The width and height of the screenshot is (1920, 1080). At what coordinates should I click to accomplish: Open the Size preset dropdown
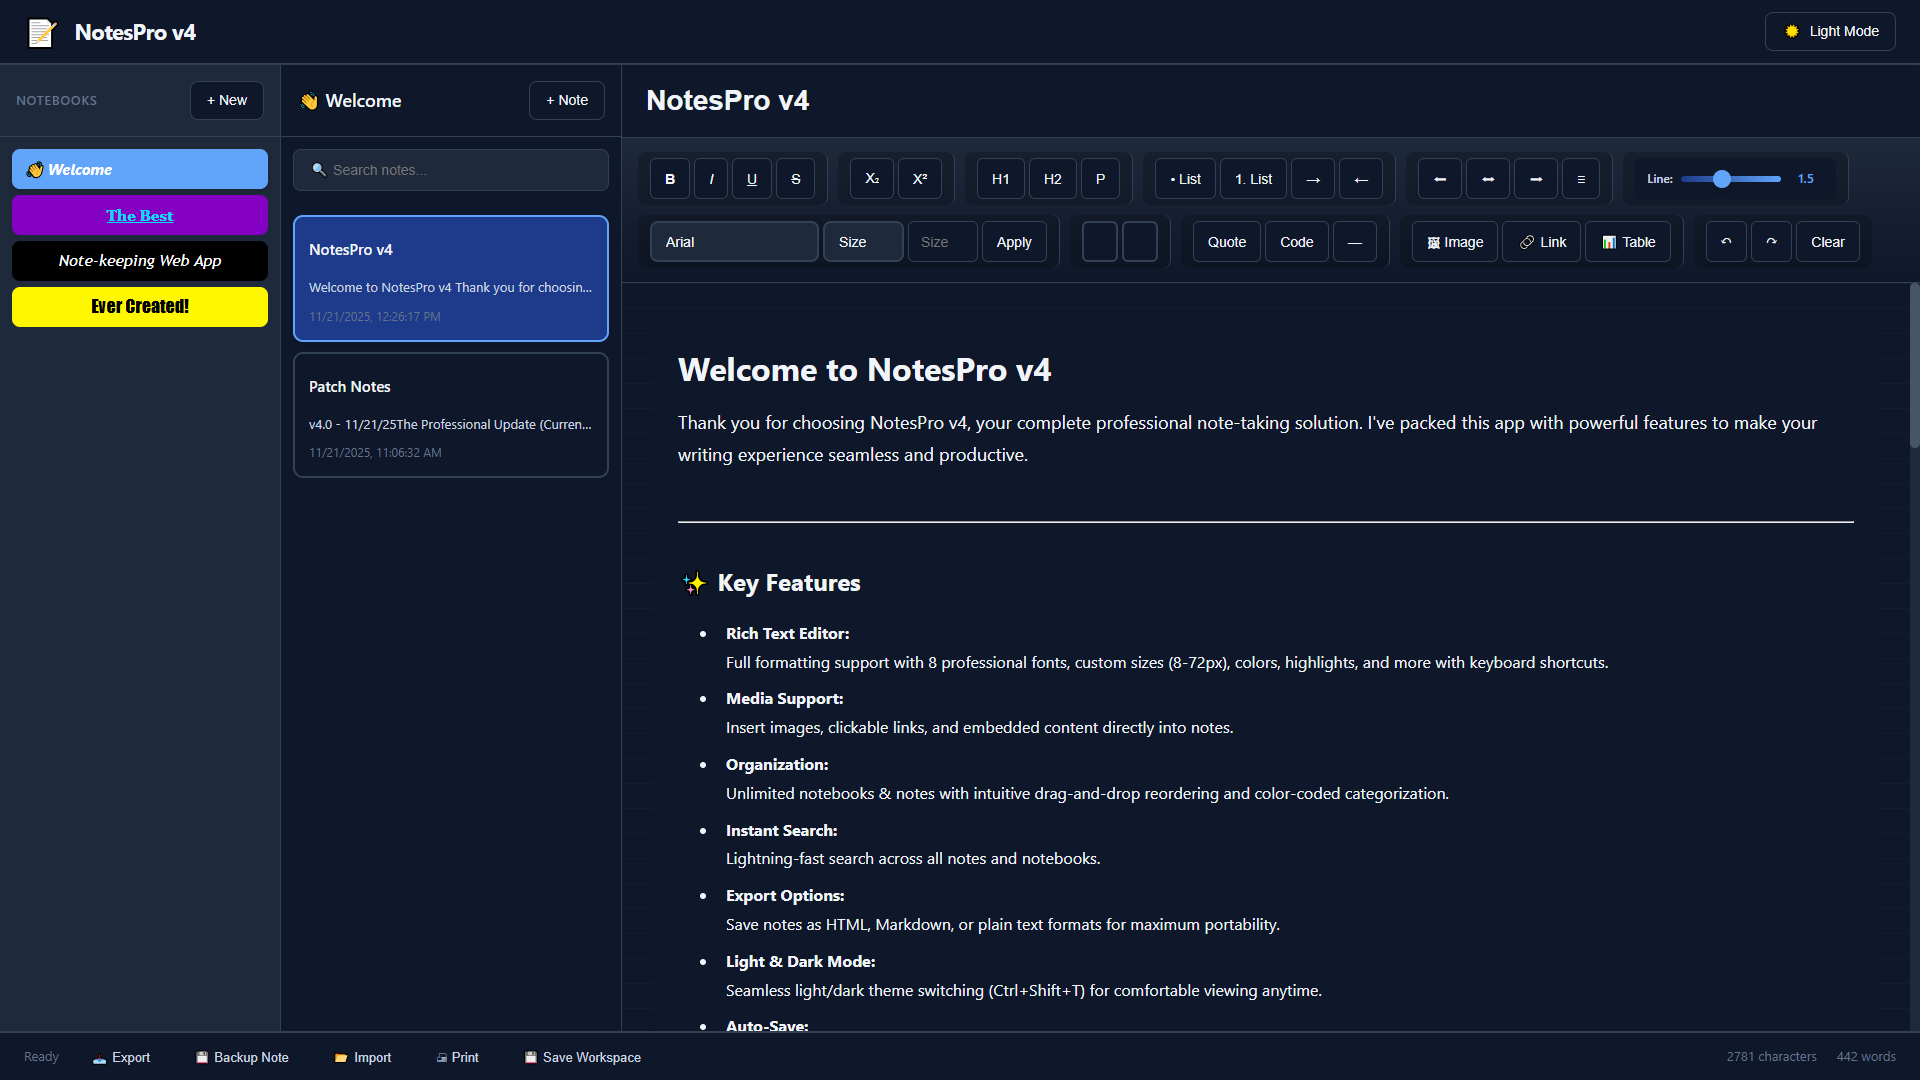pyautogui.click(x=862, y=241)
